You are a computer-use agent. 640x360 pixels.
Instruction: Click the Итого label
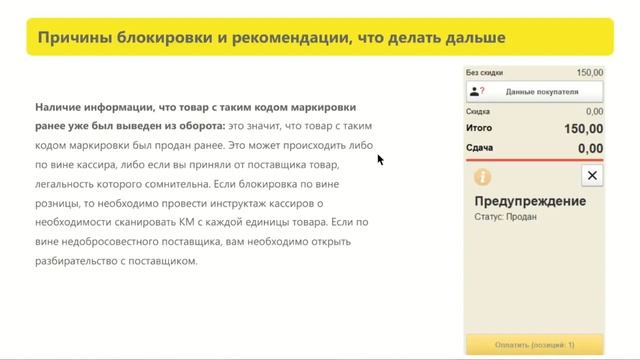479,128
